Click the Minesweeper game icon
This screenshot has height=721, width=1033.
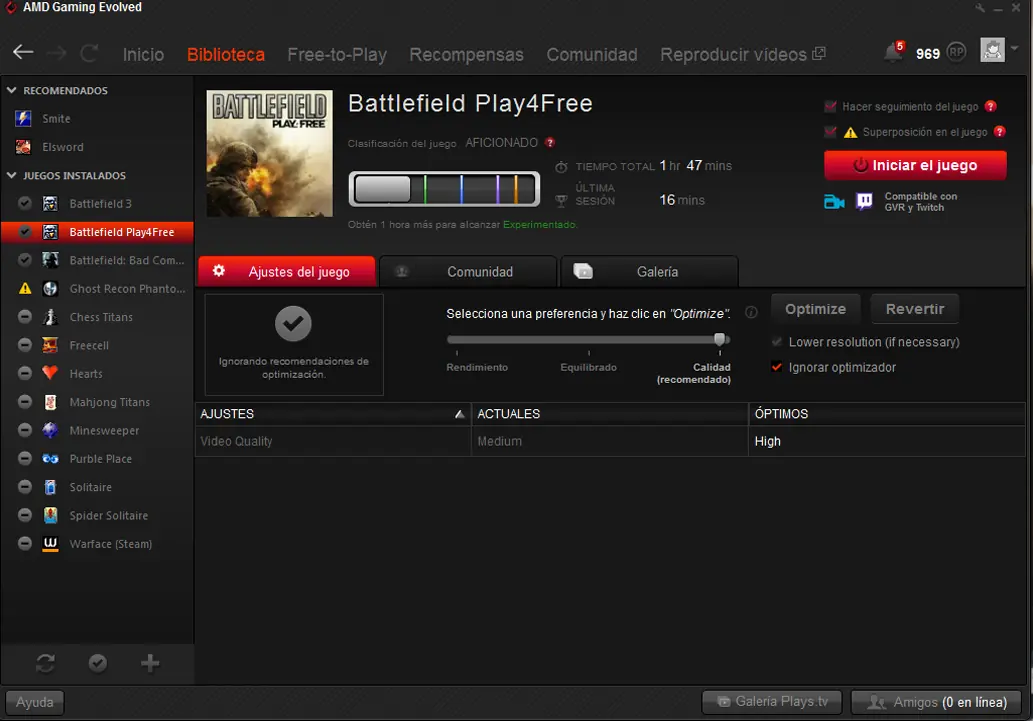pyautogui.click(x=50, y=430)
